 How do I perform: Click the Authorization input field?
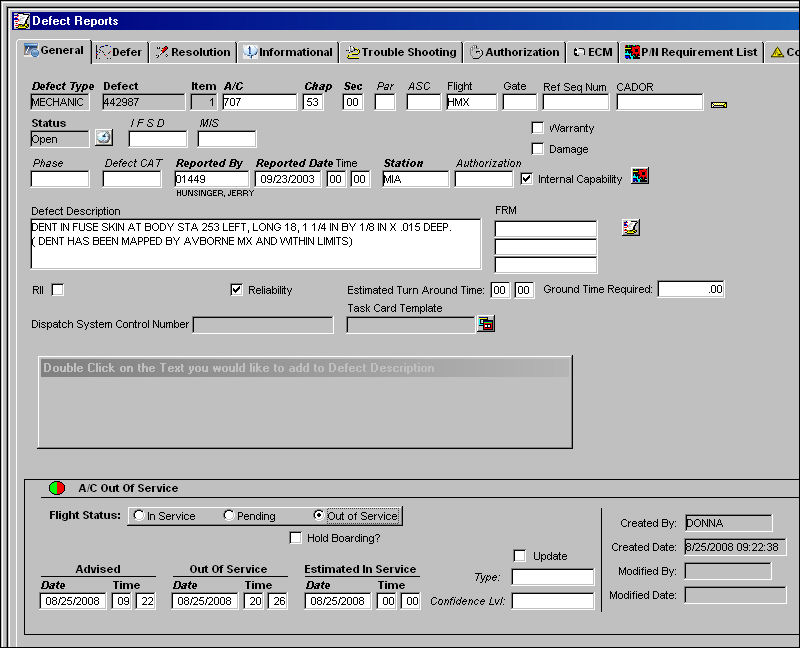[484, 179]
